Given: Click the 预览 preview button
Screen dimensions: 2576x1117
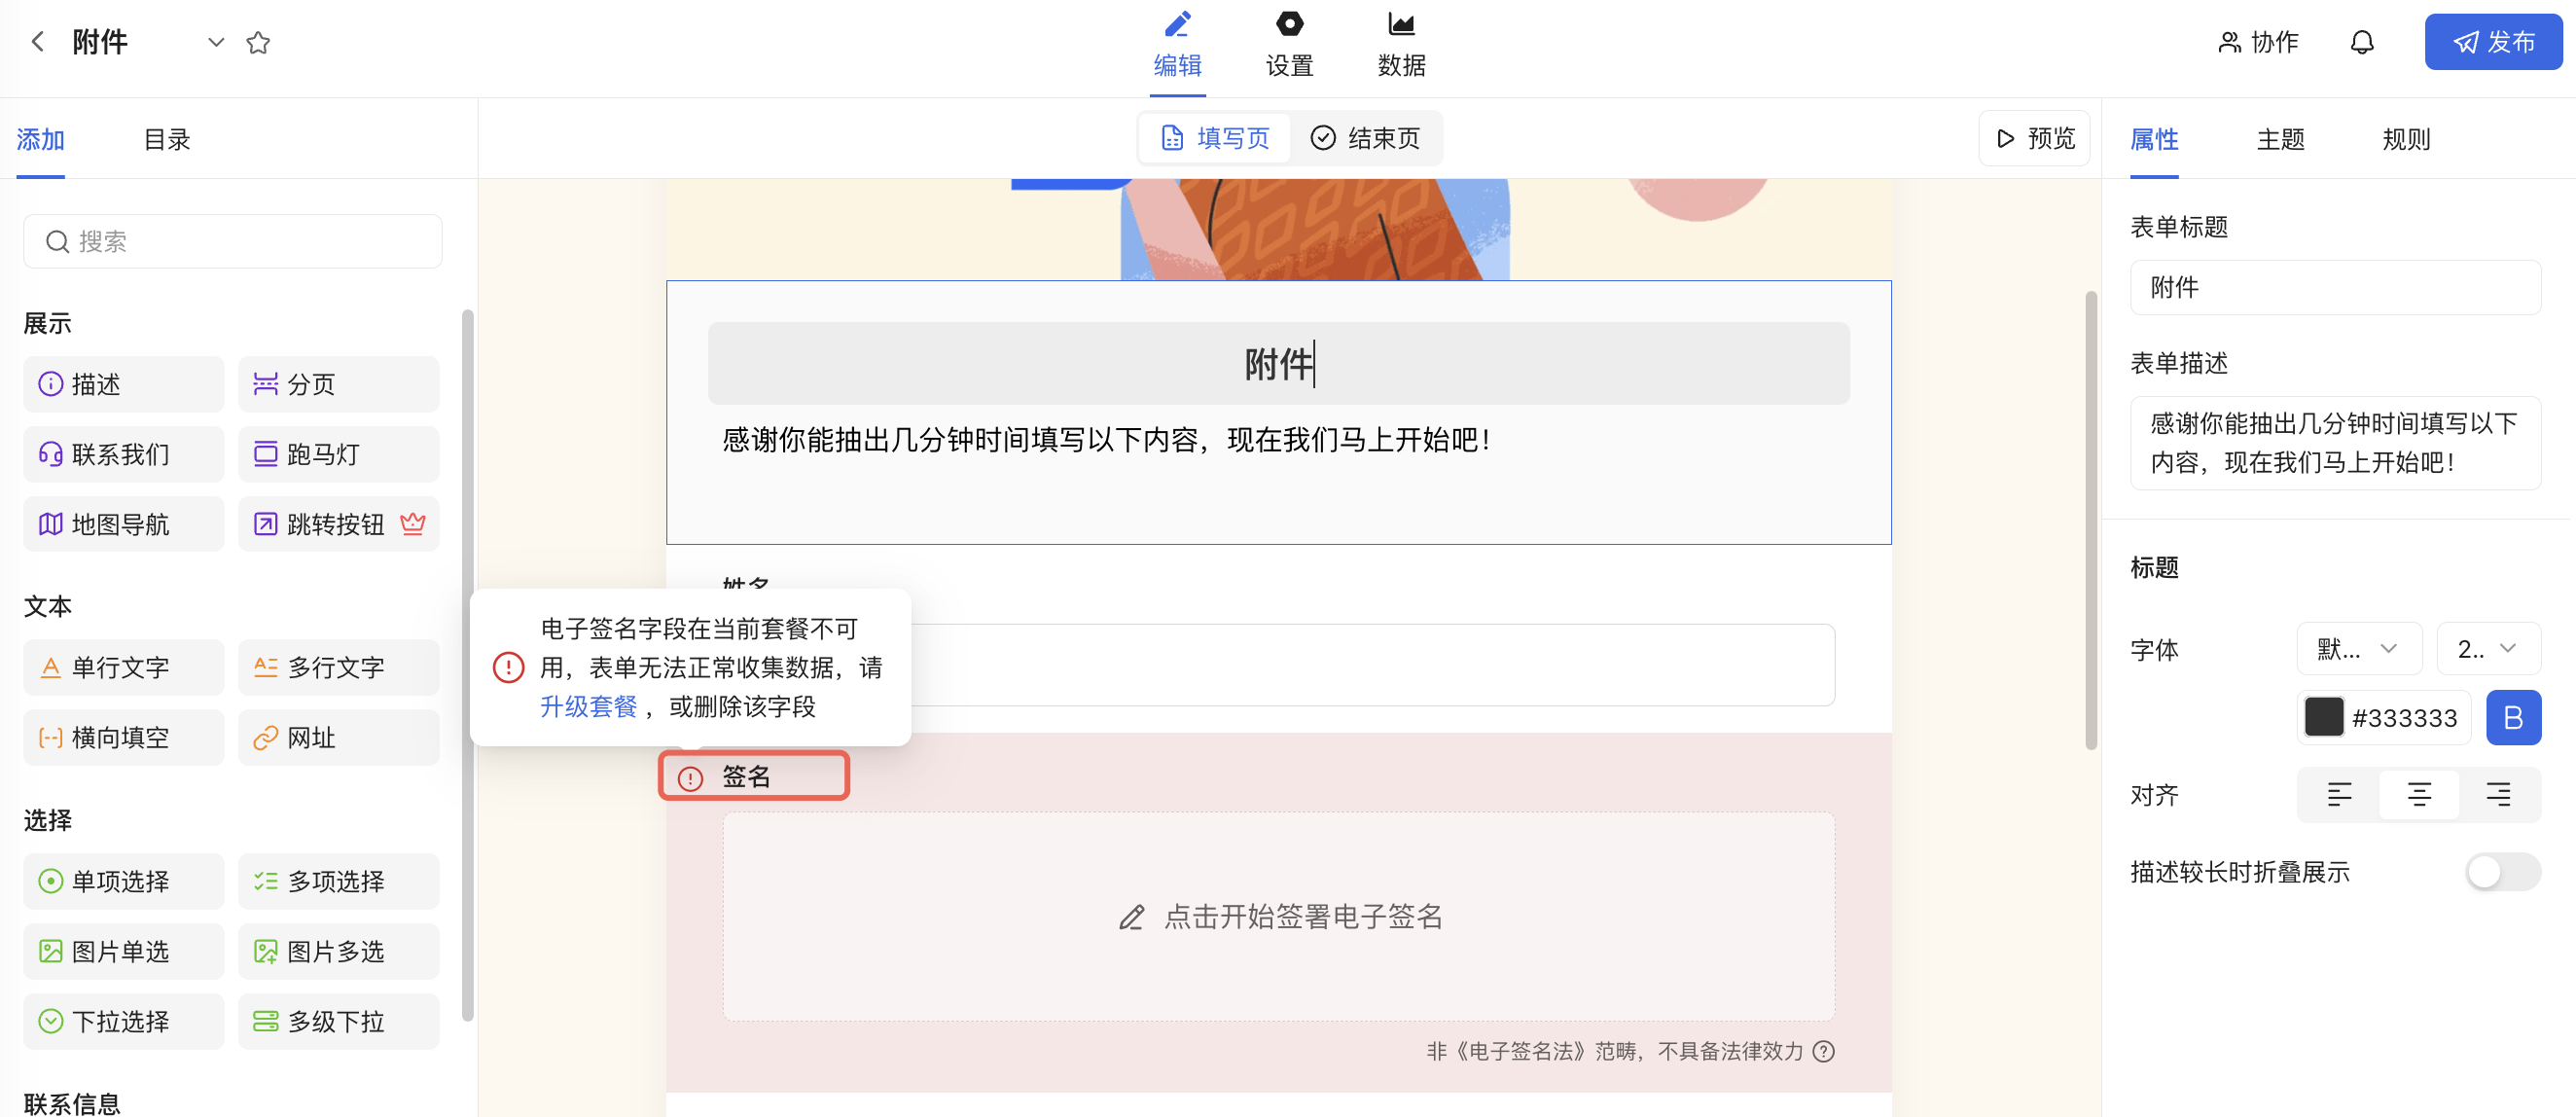Looking at the screenshot, I should click(2034, 138).
